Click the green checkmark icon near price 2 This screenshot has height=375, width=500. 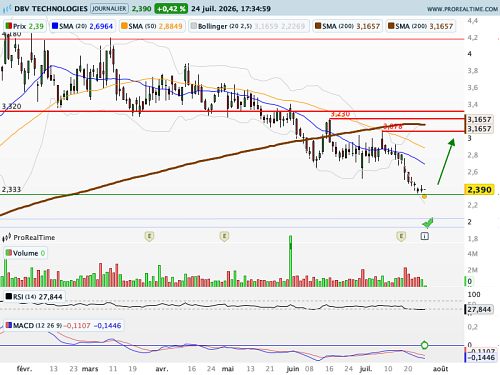(x=427, y=222)
